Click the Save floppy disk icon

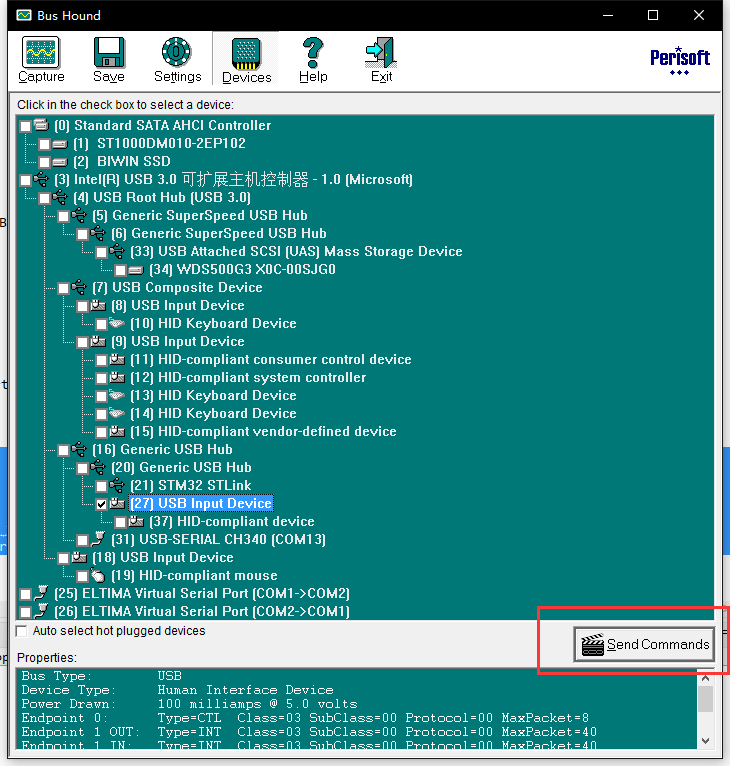click(108, 52)
